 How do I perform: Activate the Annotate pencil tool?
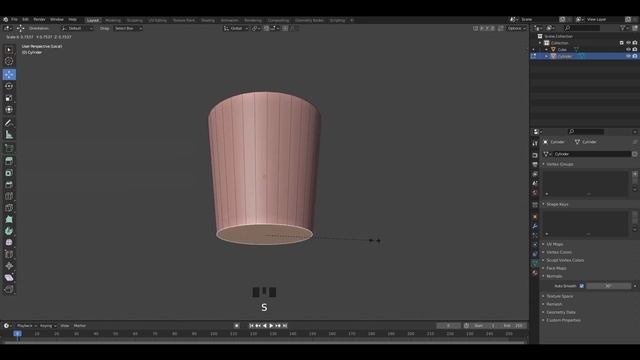pos(9,123)
